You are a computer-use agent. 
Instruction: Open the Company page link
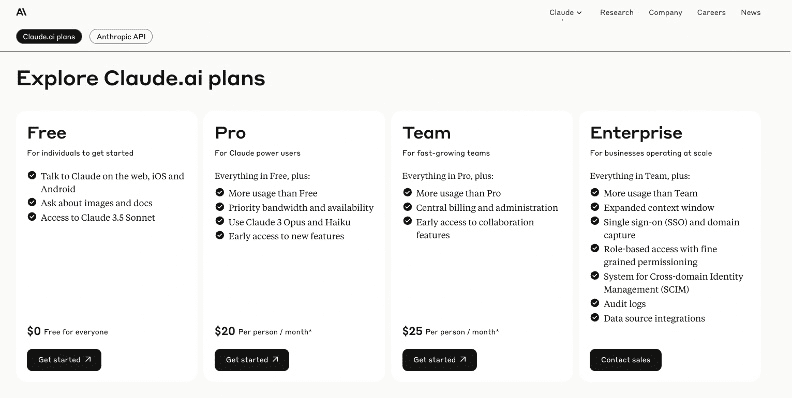tap(665, 13)
